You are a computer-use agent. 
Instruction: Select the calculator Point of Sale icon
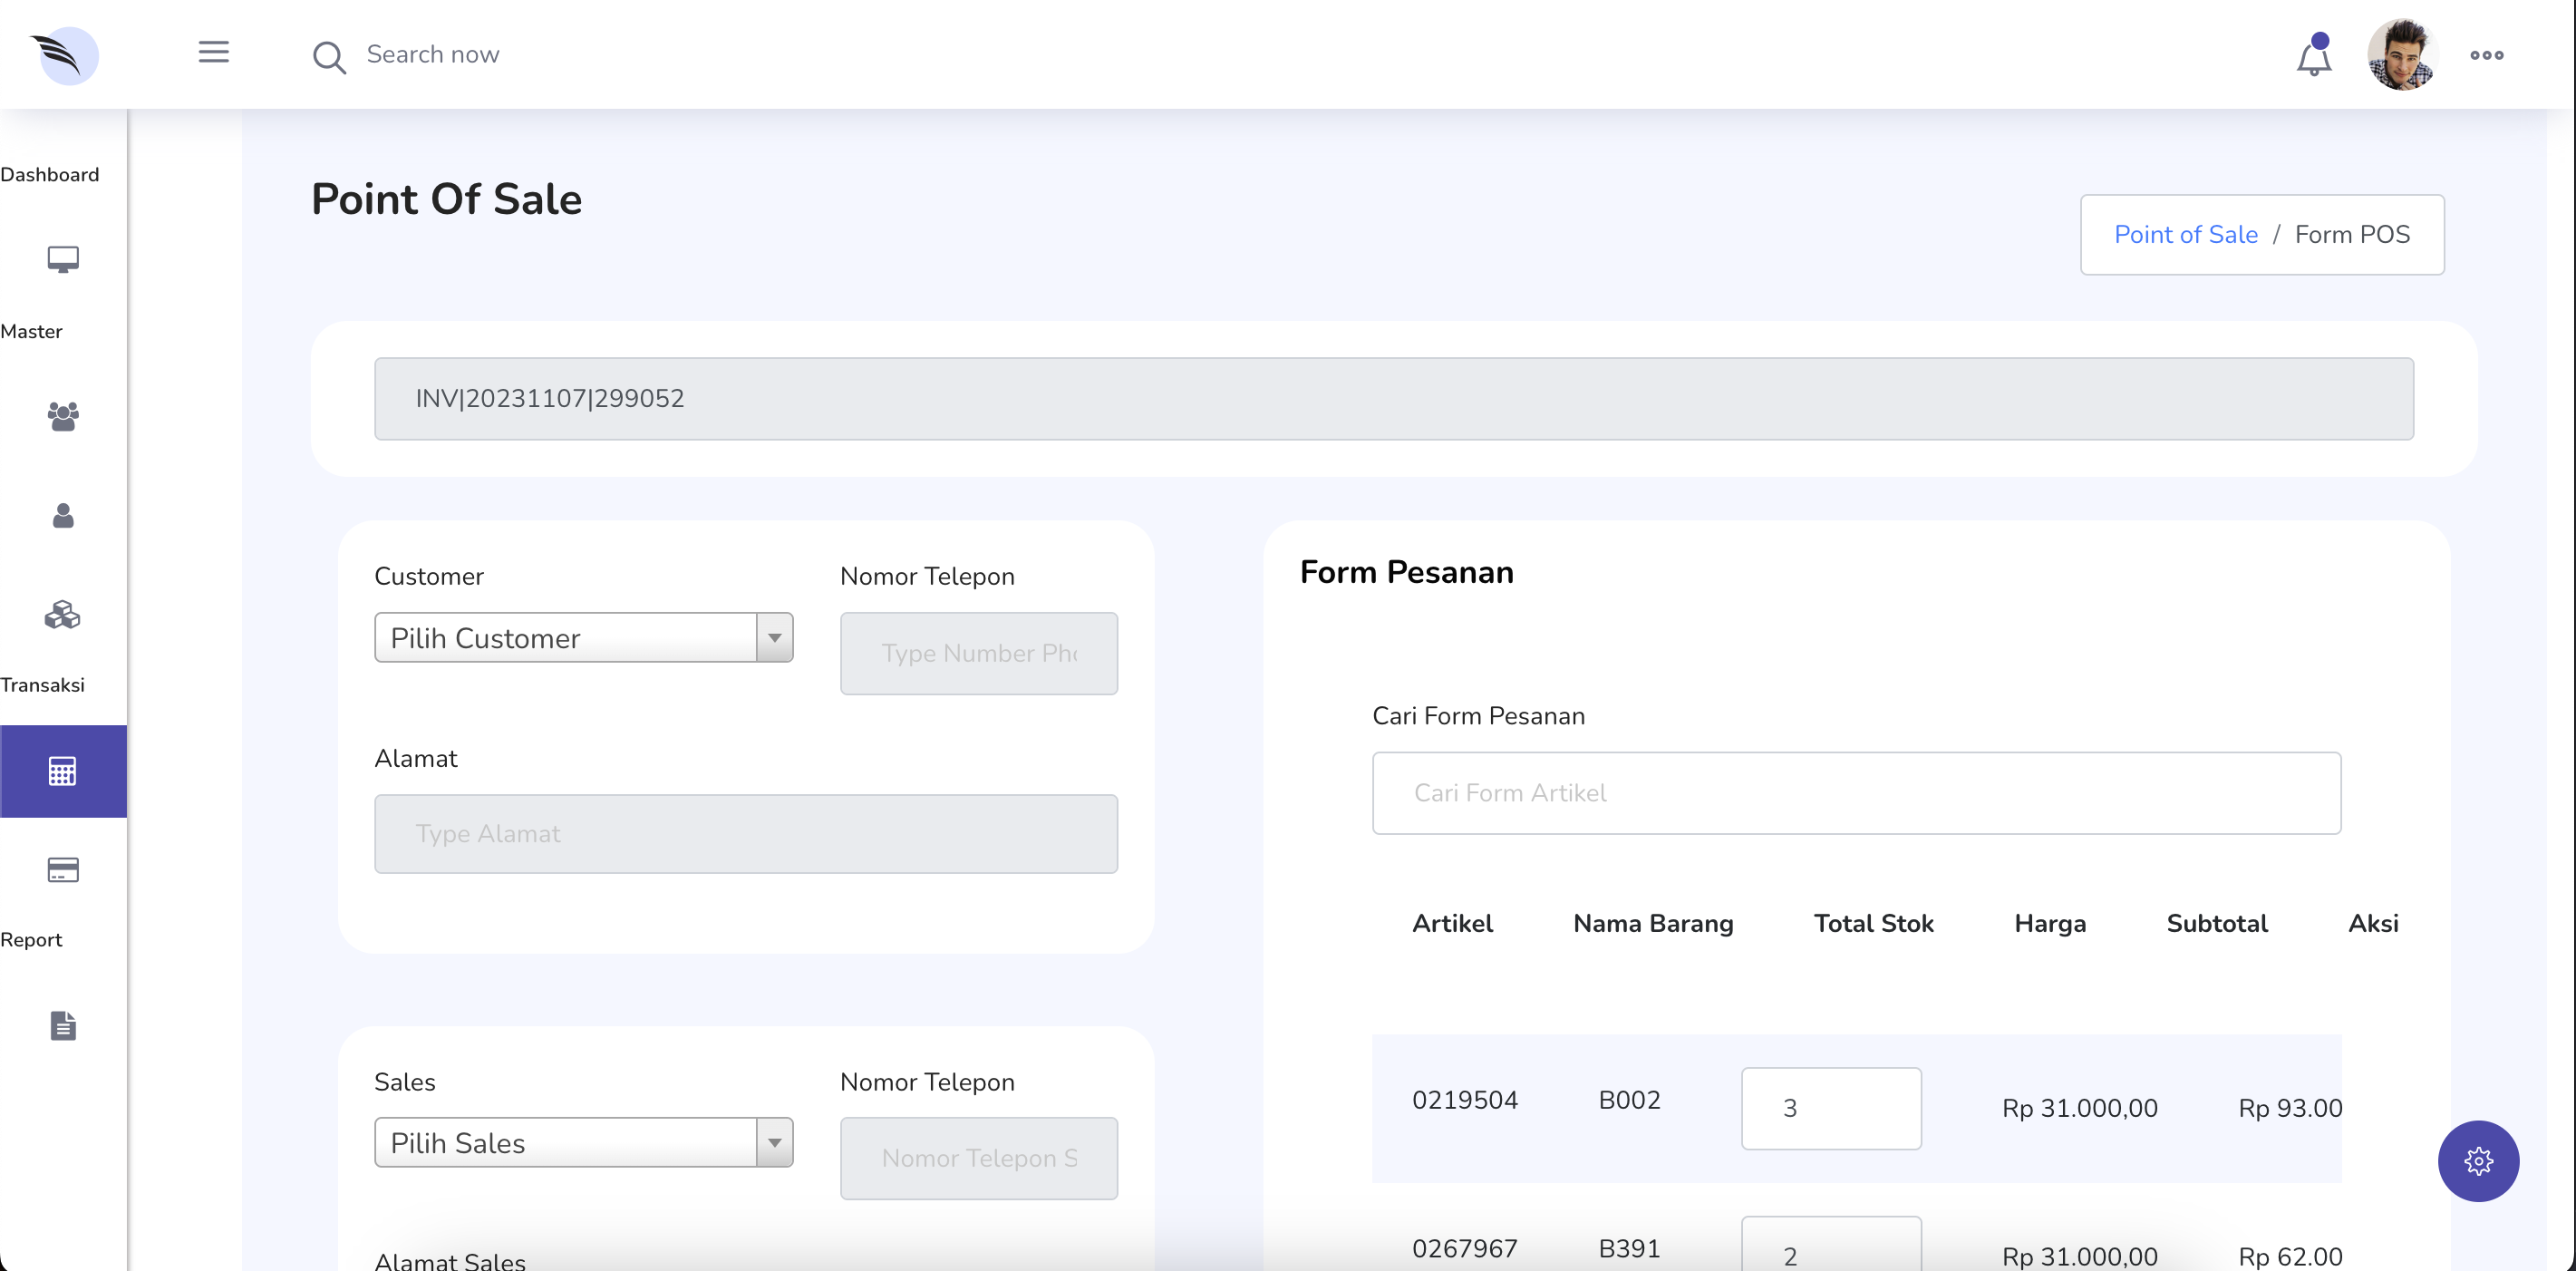[63, 771]
